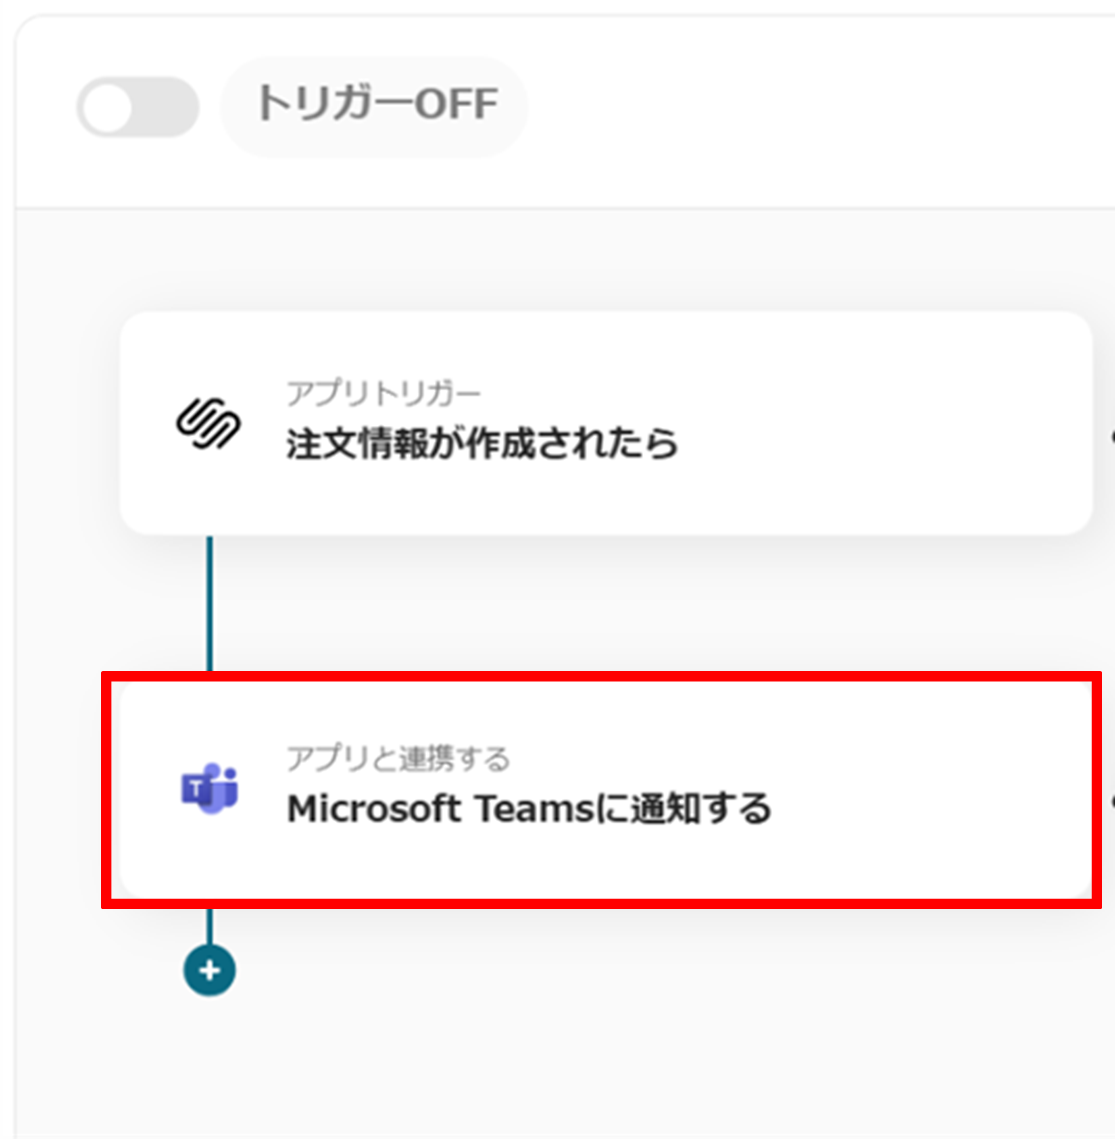Open options menu dot on Teams card edge

(x=1112, y=802)
